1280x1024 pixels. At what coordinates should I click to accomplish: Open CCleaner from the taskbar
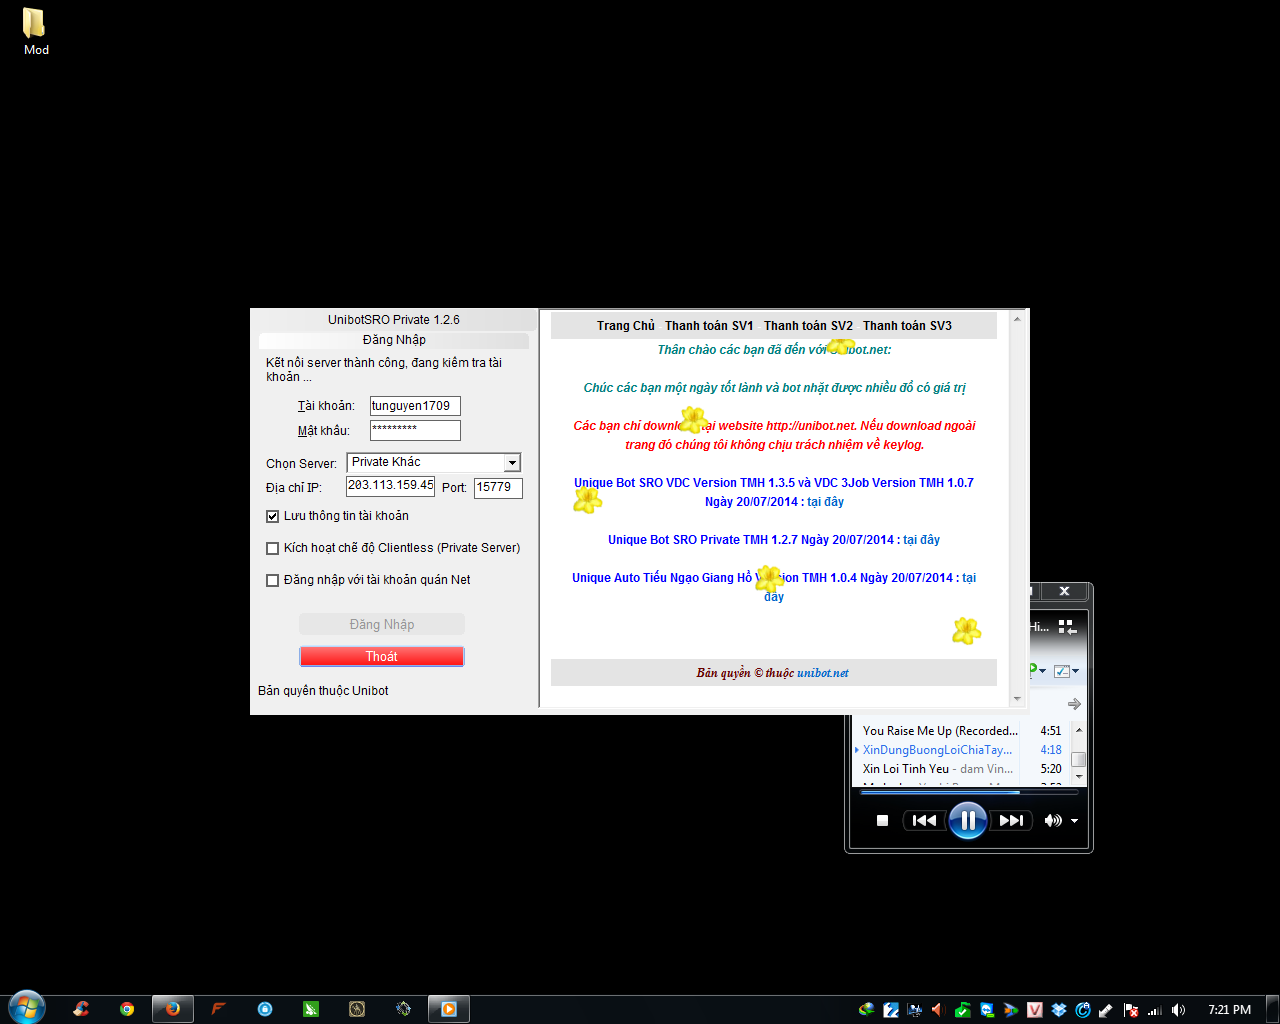(x=81, y=1009)
